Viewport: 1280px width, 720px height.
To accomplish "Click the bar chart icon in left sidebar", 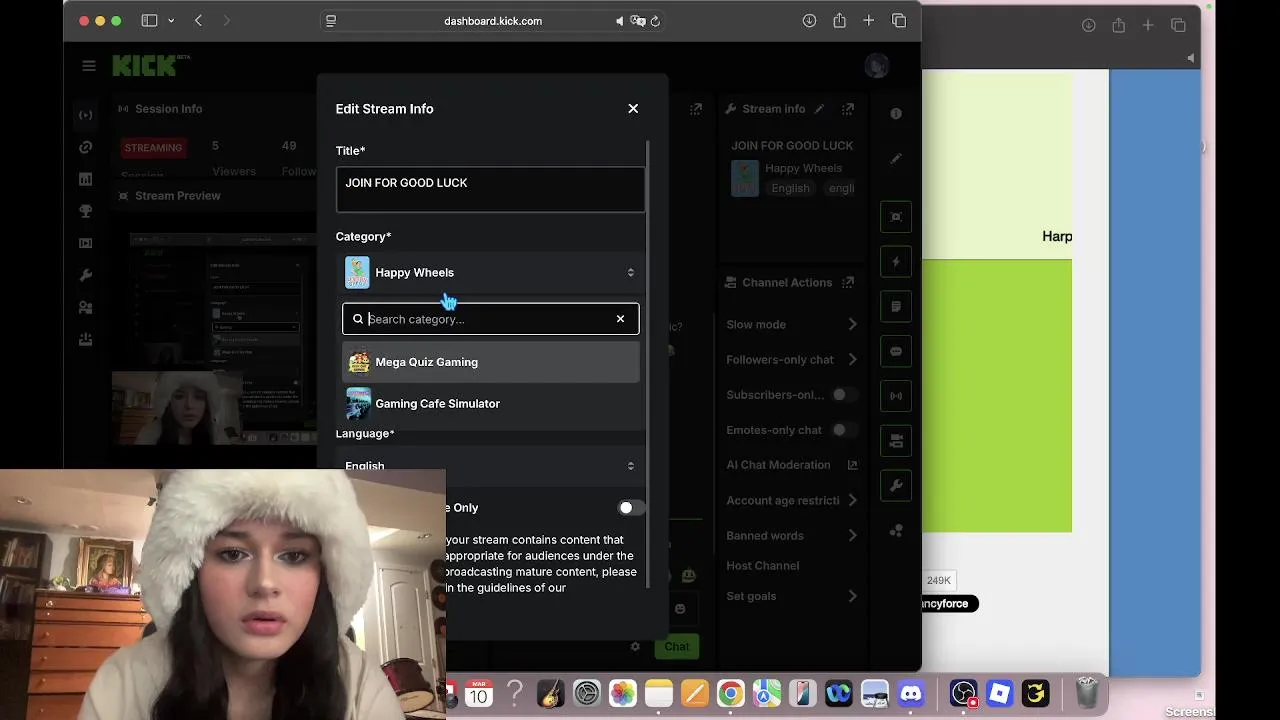I will pos(86,179).
